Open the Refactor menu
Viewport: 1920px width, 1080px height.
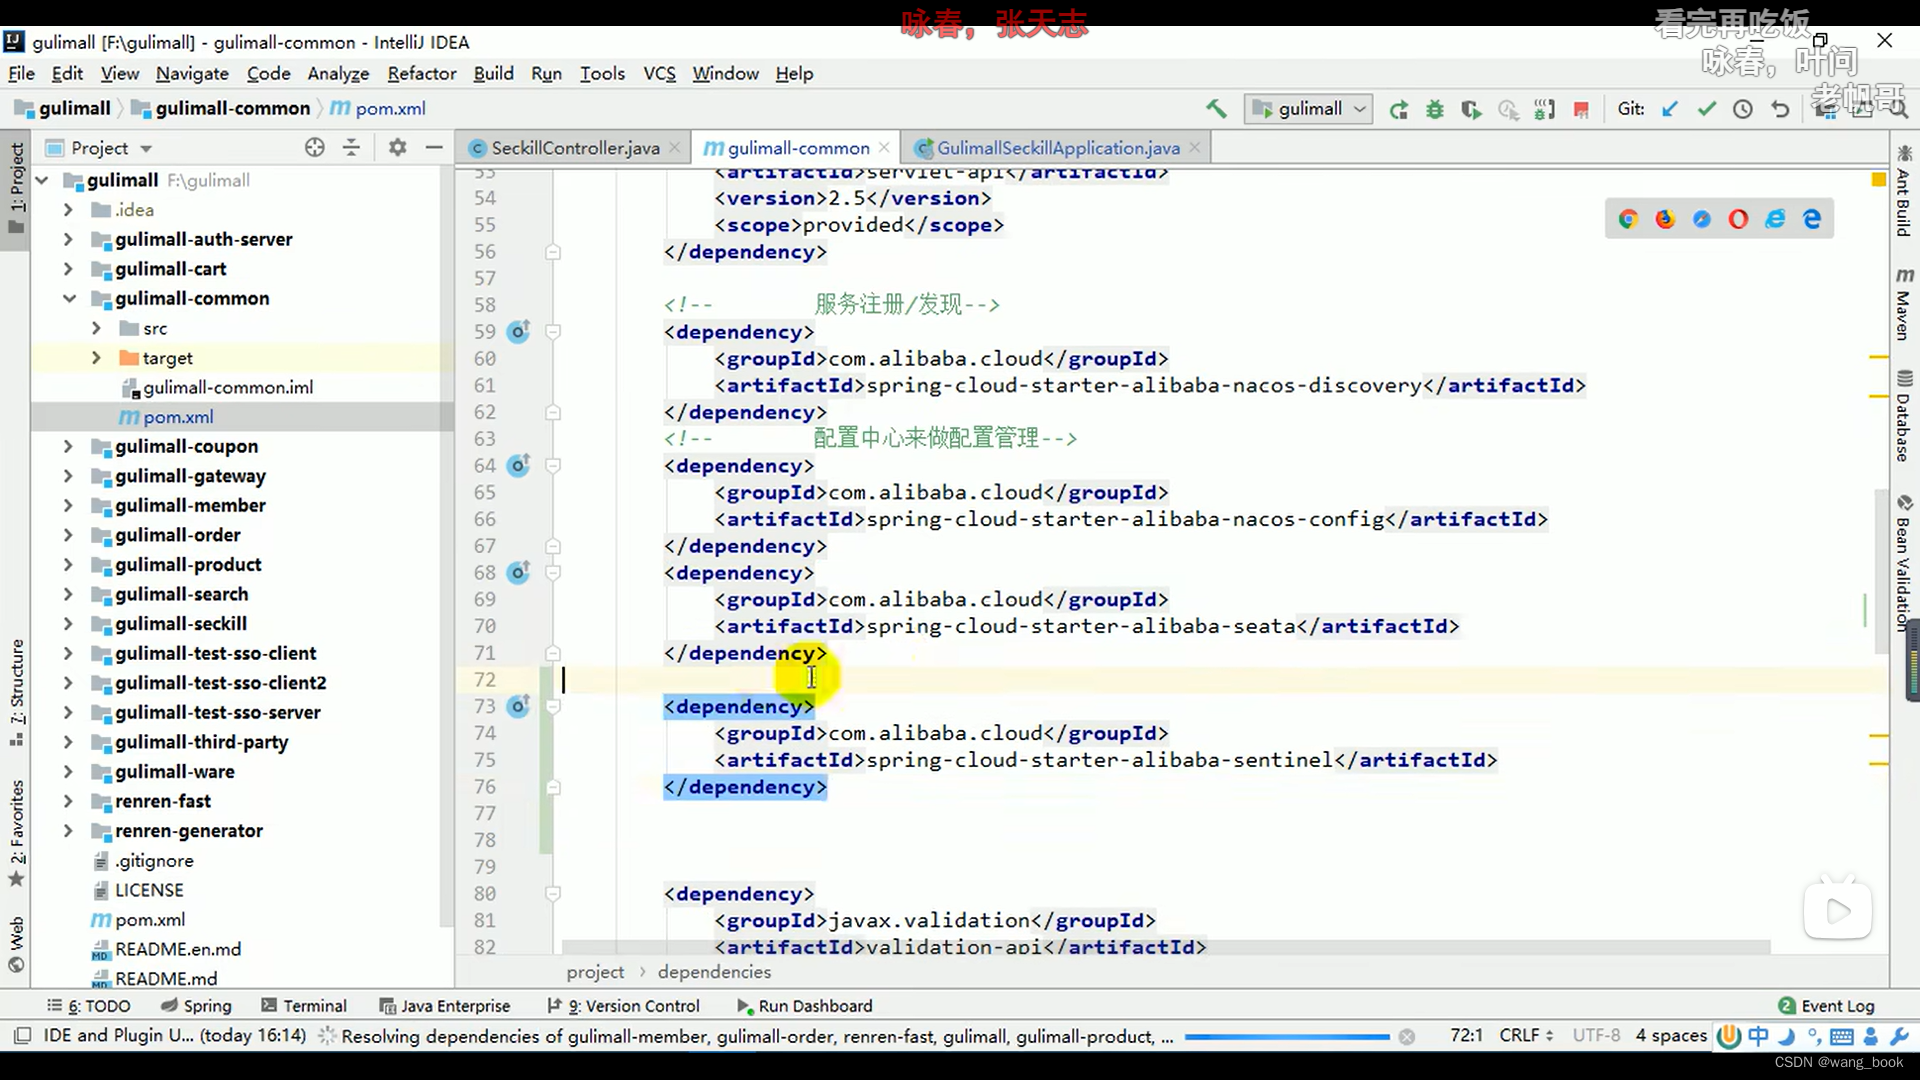422,74
